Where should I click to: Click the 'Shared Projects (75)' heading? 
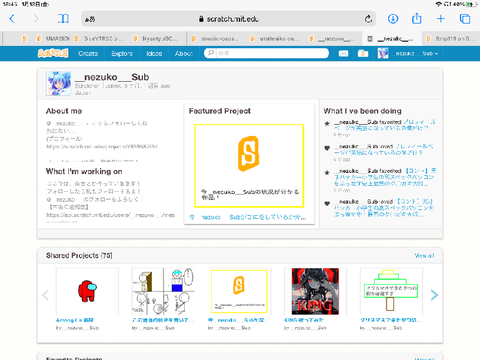pyautogui.click(x=79, y=256)
